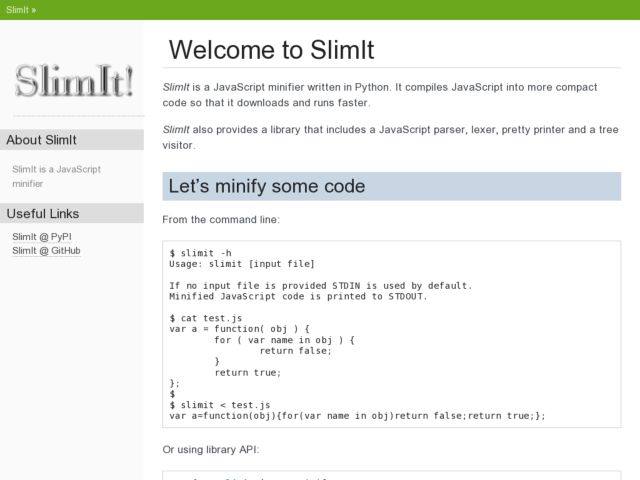Click the italic SlimIt word starting the first paragraph
Screen dimensions: 640x480
(176, 88)
